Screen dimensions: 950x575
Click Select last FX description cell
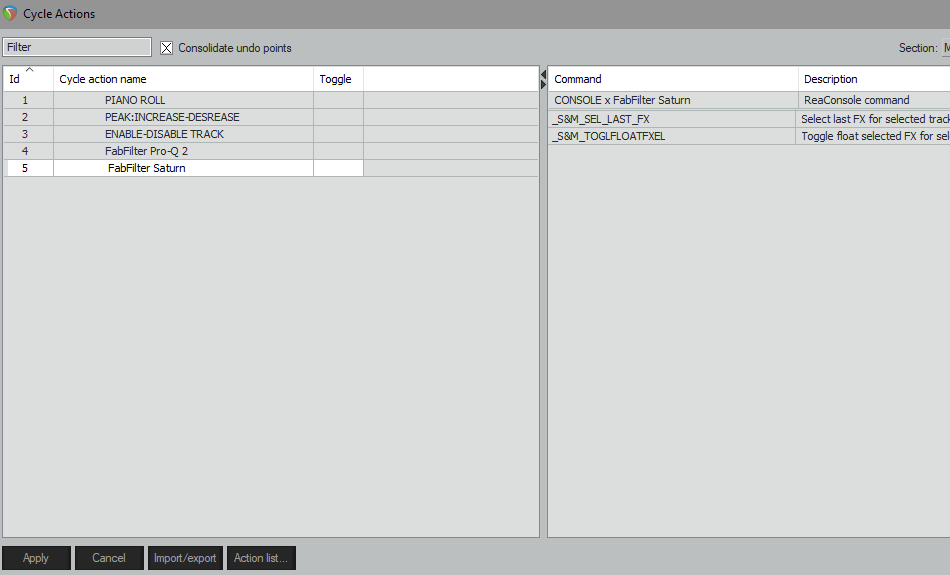[873, 119]
